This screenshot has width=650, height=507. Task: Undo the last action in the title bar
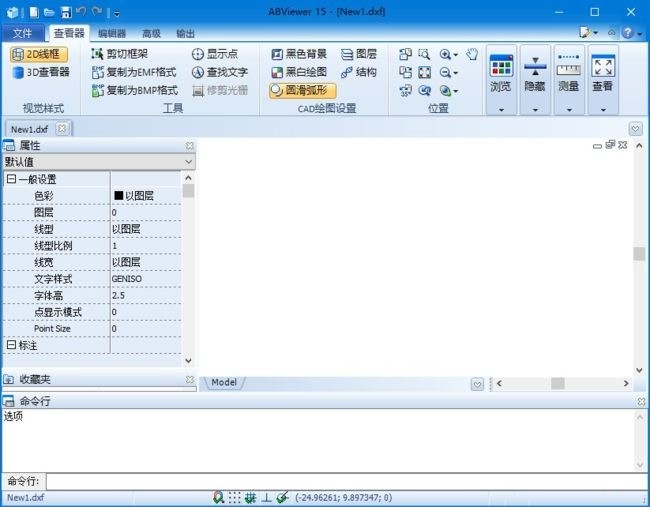click(x=81, y=12)
